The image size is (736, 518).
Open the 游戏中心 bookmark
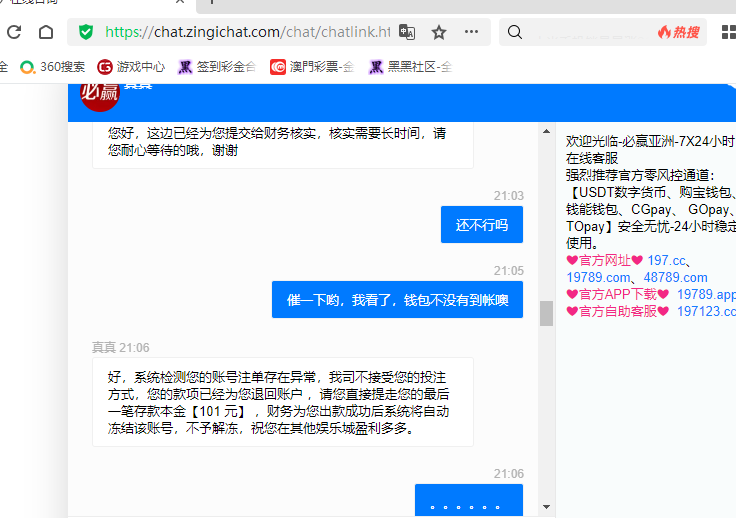[131, 67]
